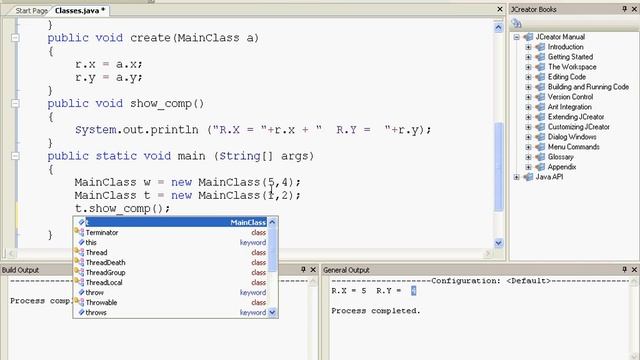The image size is (640, 360).
Task: Click the editor vertical scrollbar thumb
Action: click(498, 167)
